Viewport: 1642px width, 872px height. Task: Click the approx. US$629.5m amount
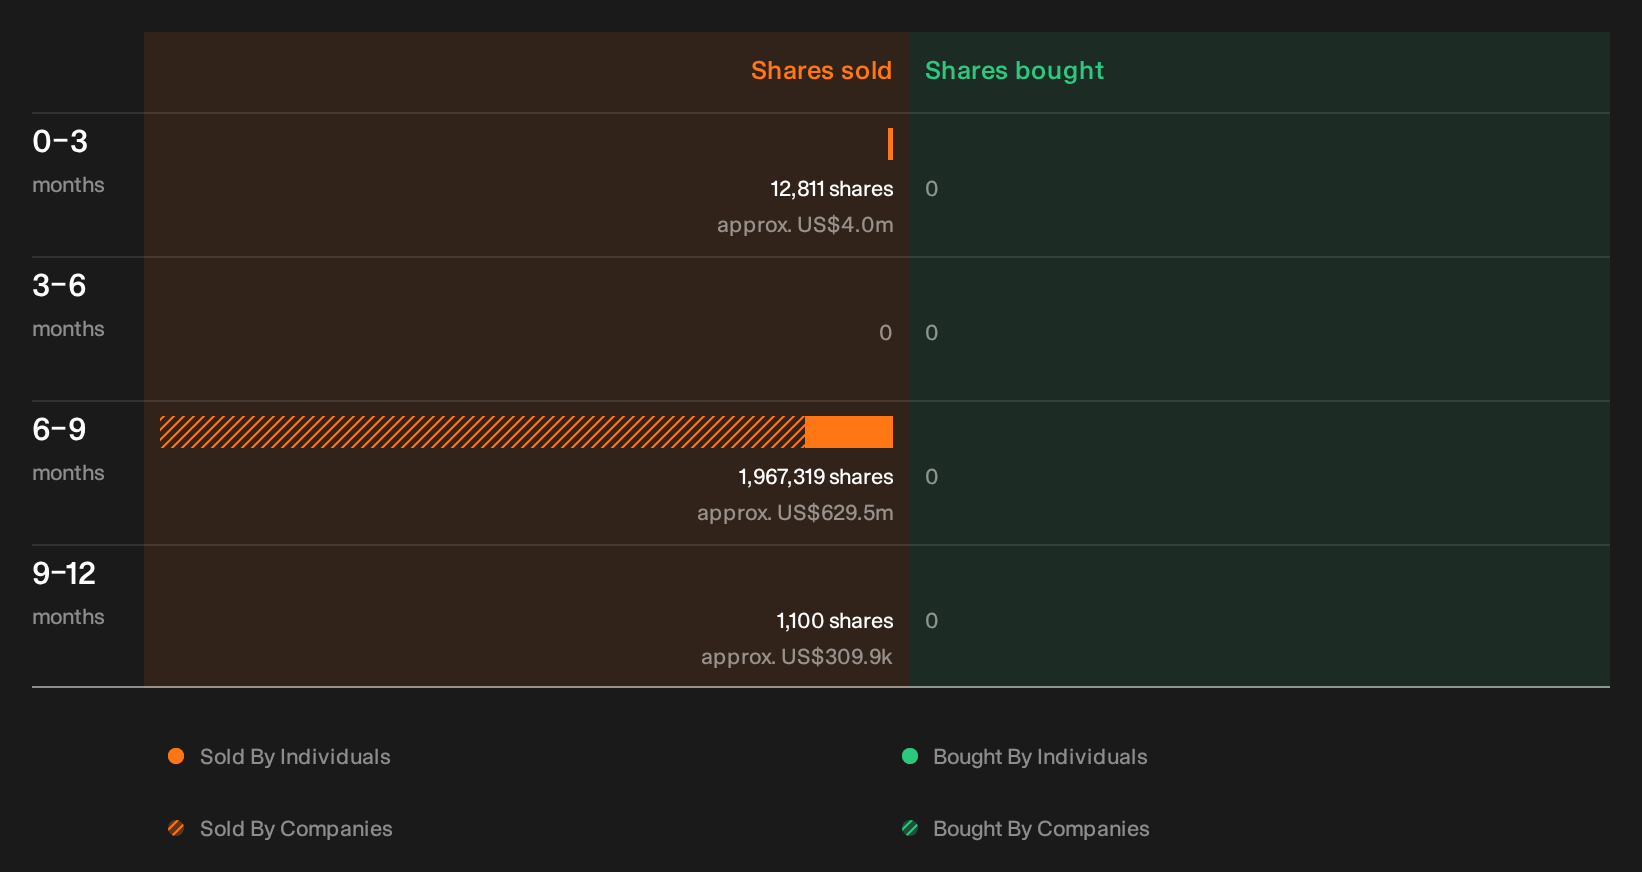coord(795,513)
